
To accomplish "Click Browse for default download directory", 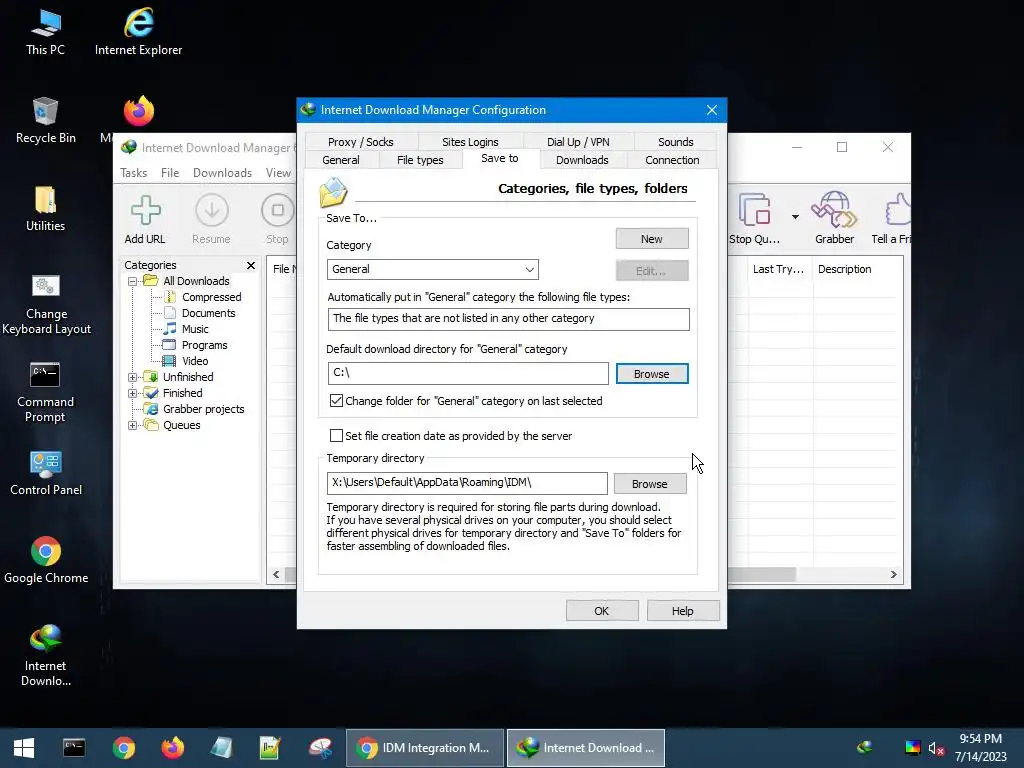I will (x=652, y=374).
